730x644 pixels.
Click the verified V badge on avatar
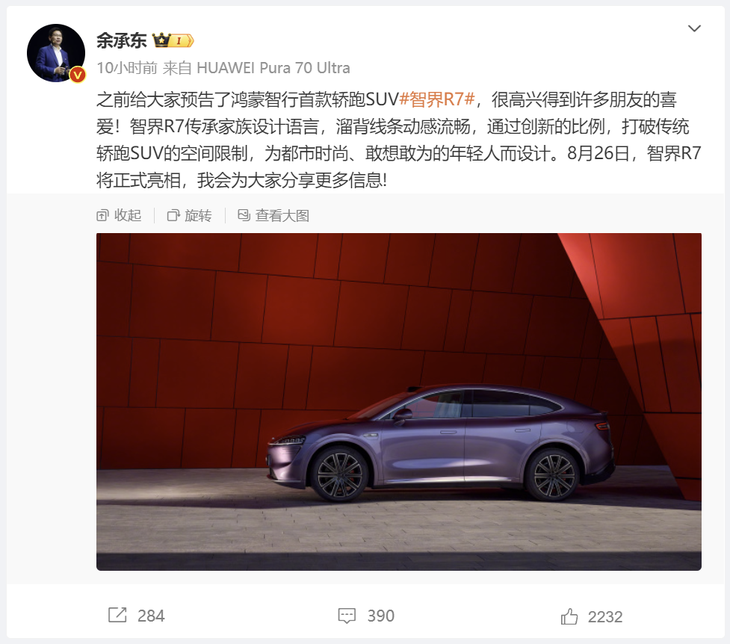77,75
